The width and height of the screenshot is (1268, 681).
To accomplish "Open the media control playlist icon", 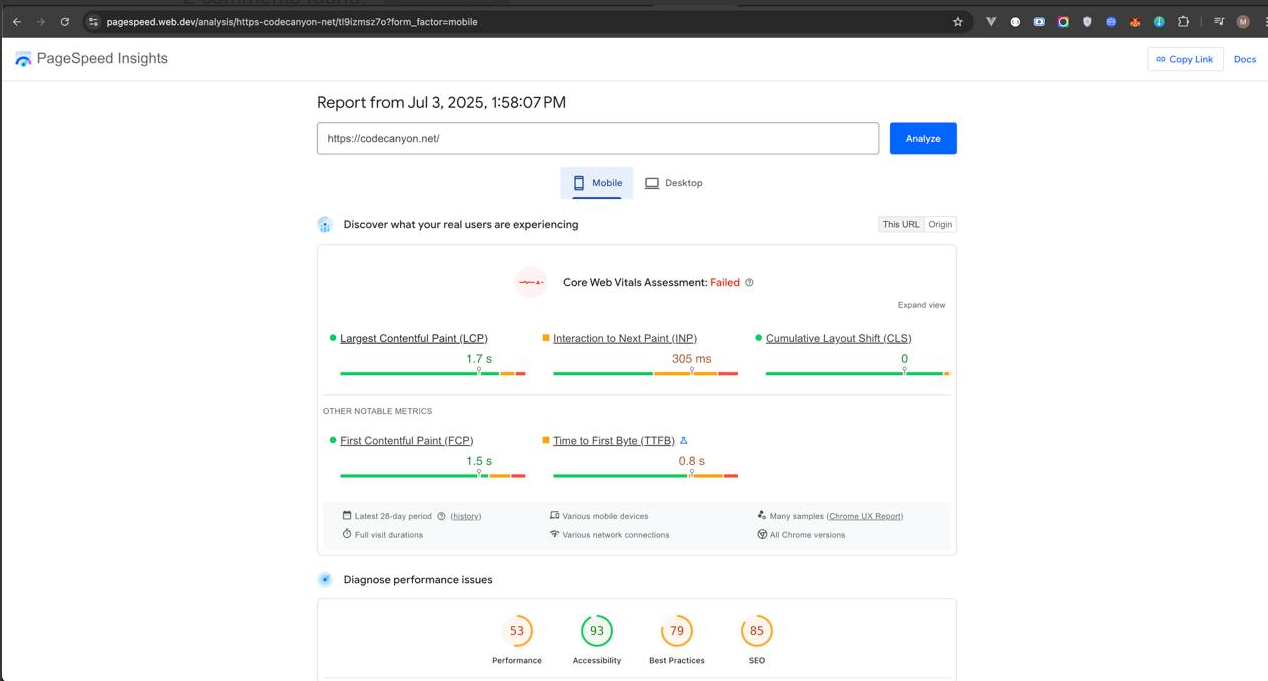I will [1219, 21].
